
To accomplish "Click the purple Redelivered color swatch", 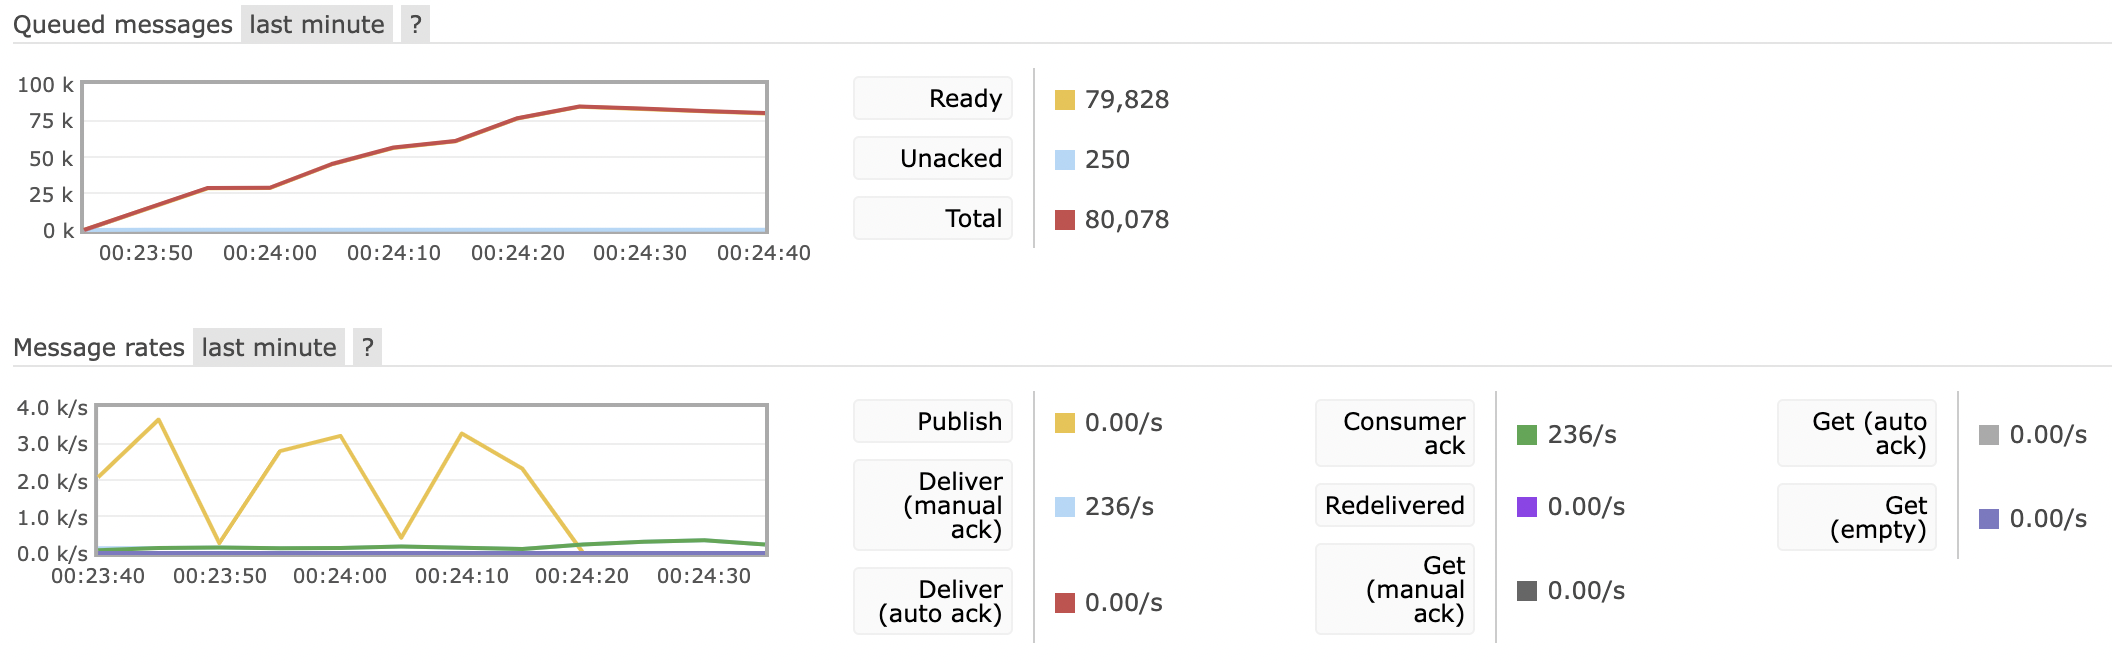I will click(1527, 507).
